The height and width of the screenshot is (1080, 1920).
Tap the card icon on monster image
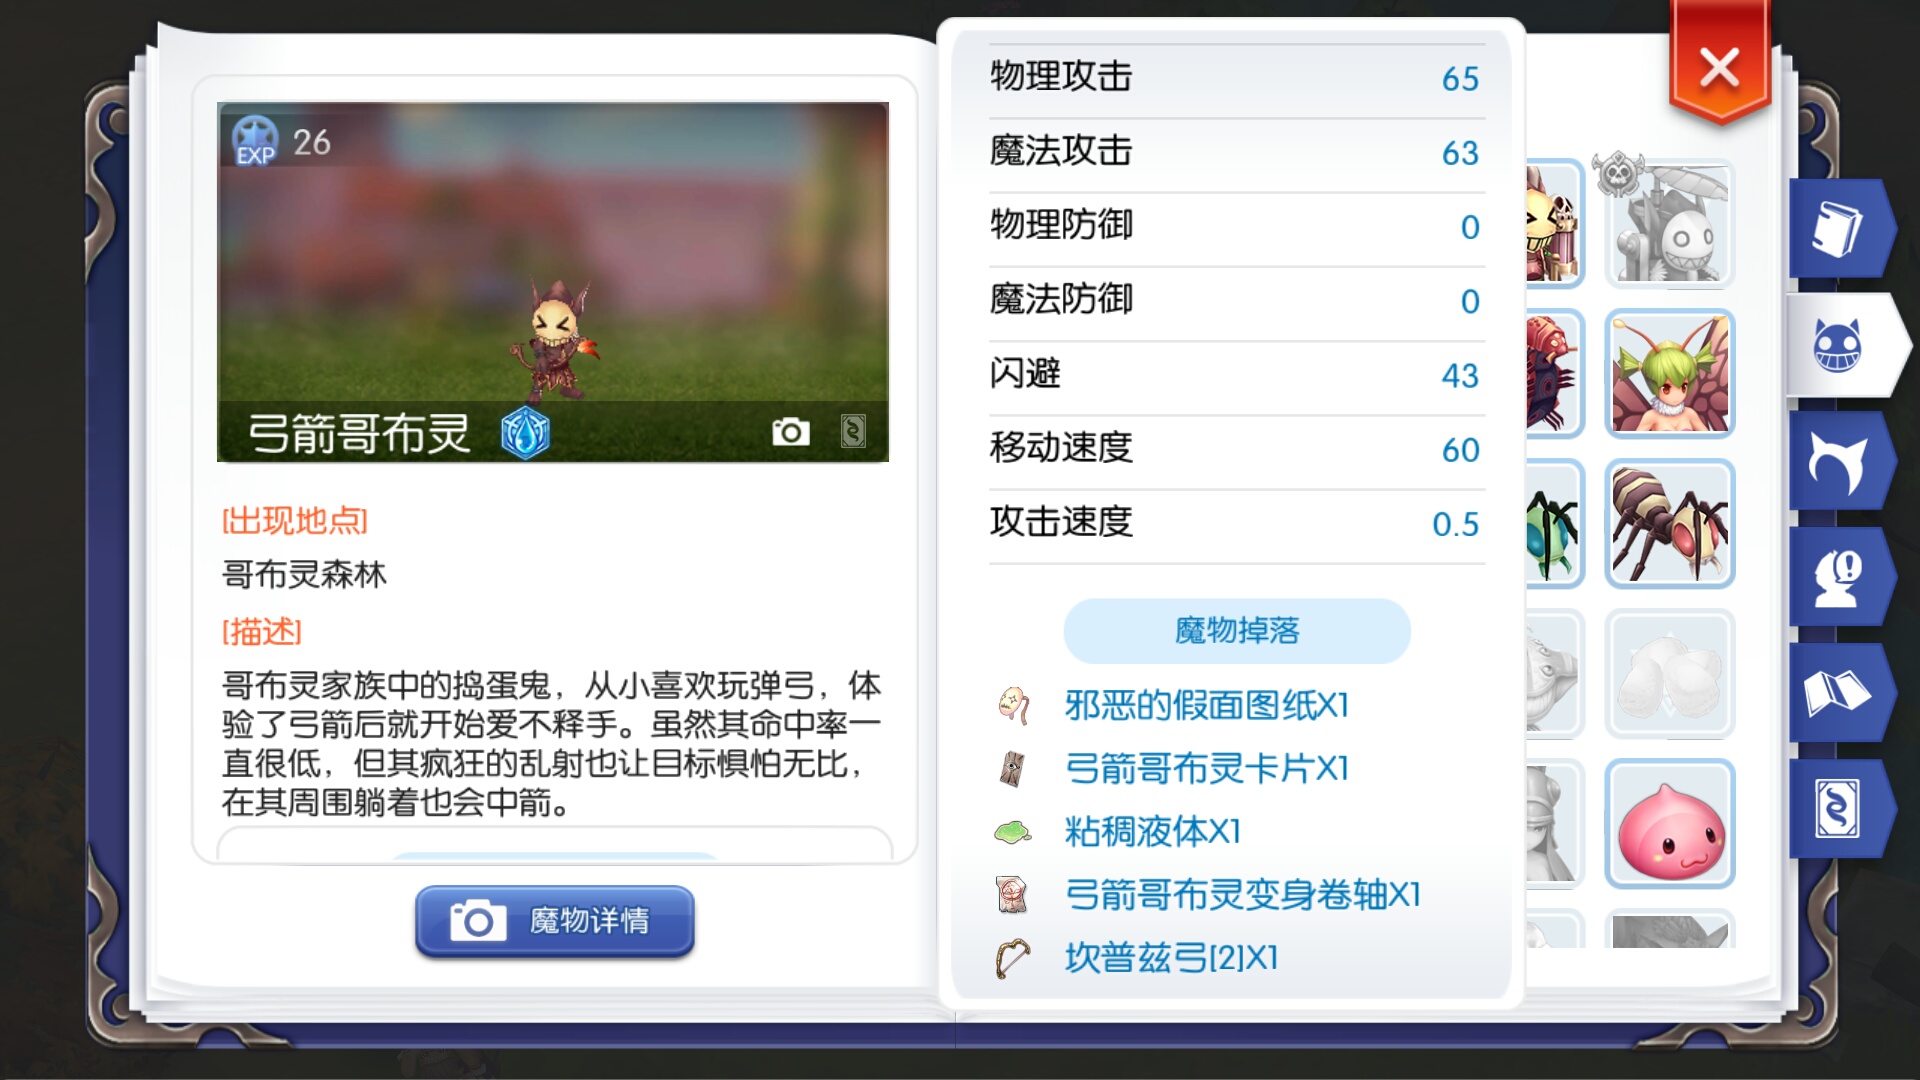pyautogui.click(x=853, y=432)
